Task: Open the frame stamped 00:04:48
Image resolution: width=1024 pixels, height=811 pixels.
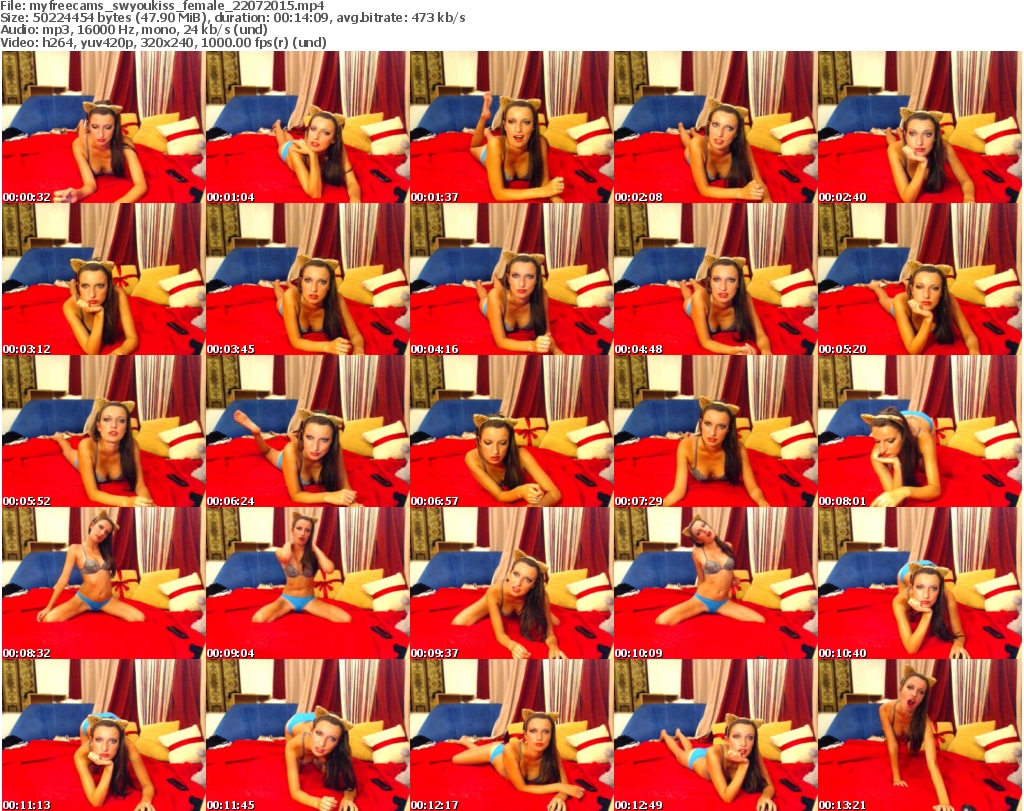Action: 715,279
